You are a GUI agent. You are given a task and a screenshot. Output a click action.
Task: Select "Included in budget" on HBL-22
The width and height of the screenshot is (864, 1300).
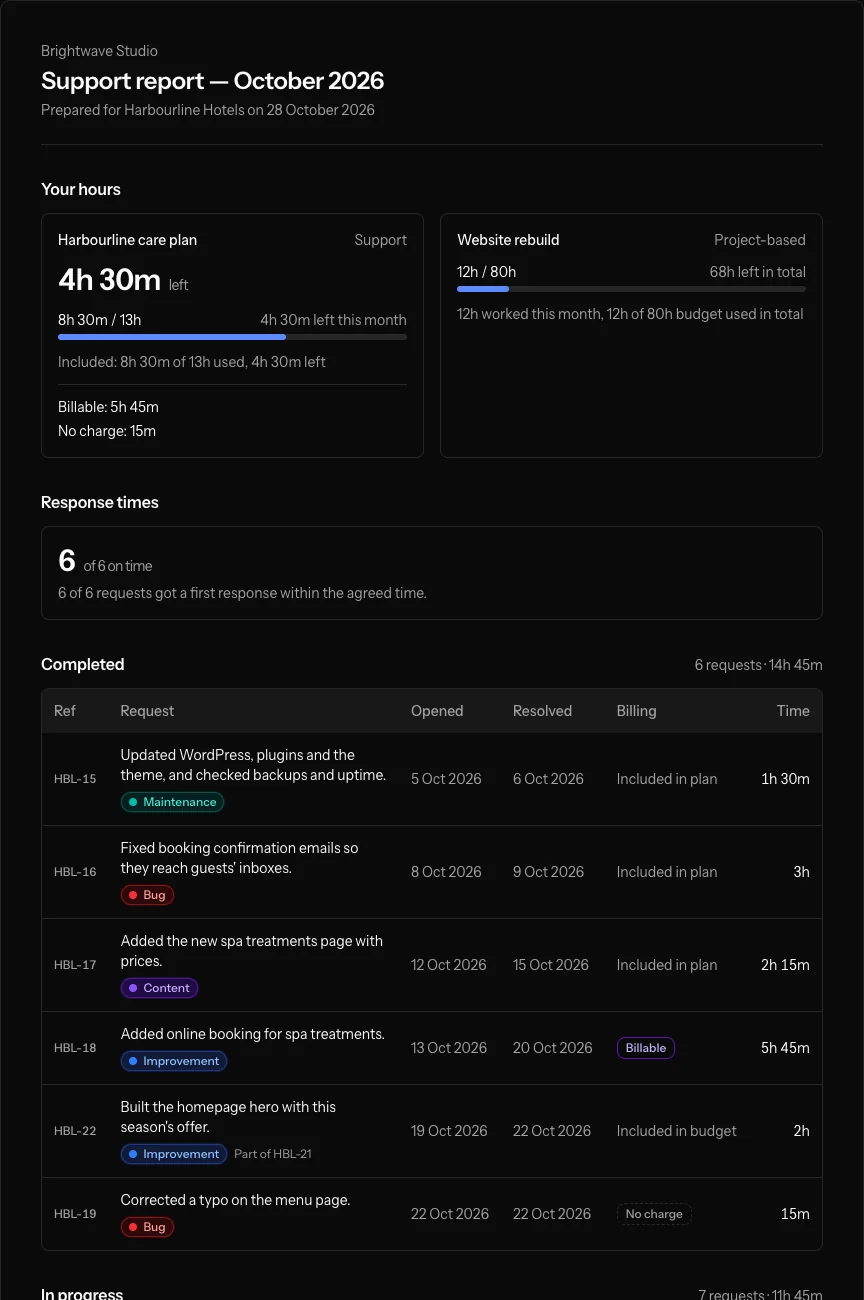tap(677, 1131)
